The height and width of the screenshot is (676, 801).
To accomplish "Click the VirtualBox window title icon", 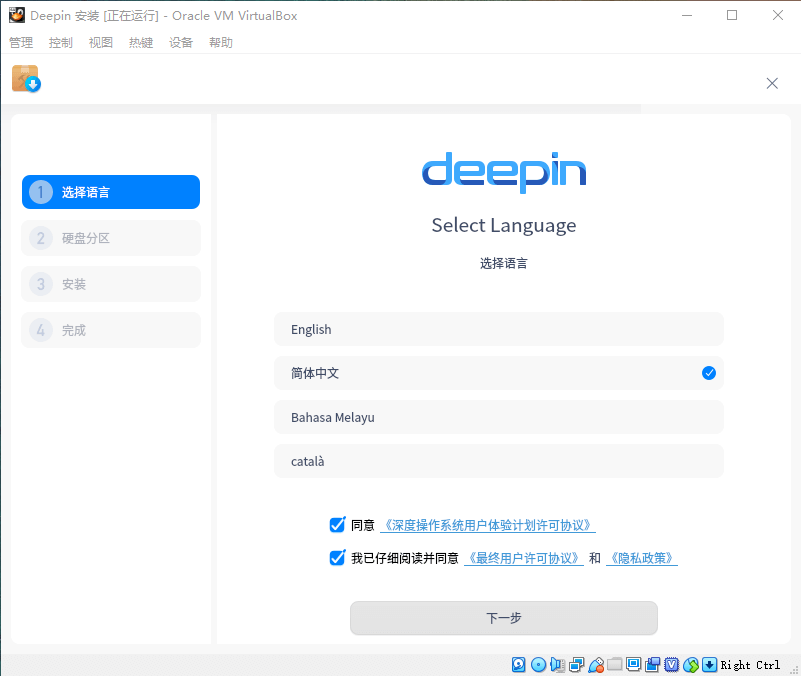I will (17, 15).
